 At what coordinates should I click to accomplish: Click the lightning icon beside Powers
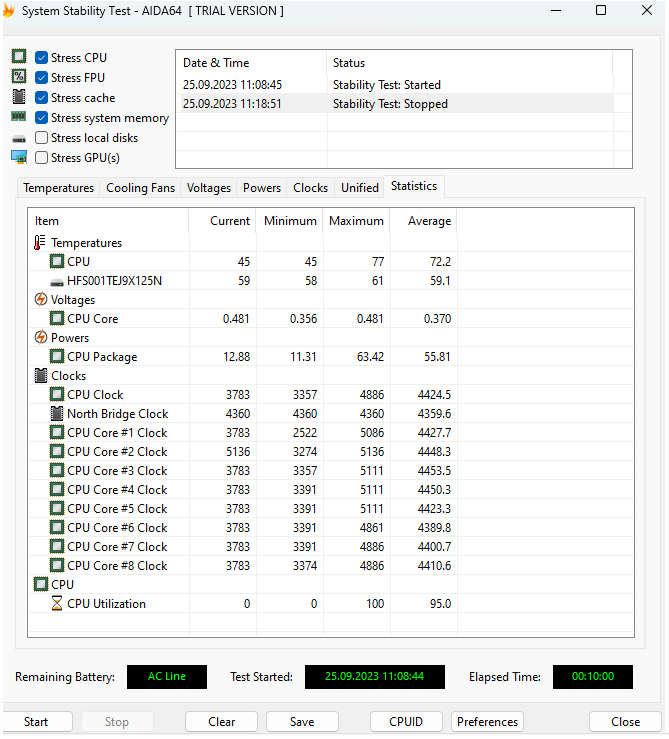(x=41, y=337)
